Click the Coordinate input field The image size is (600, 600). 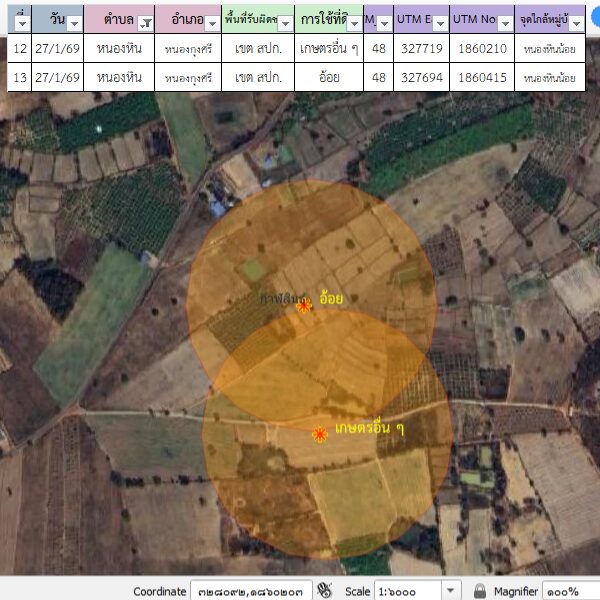(251, 591)
